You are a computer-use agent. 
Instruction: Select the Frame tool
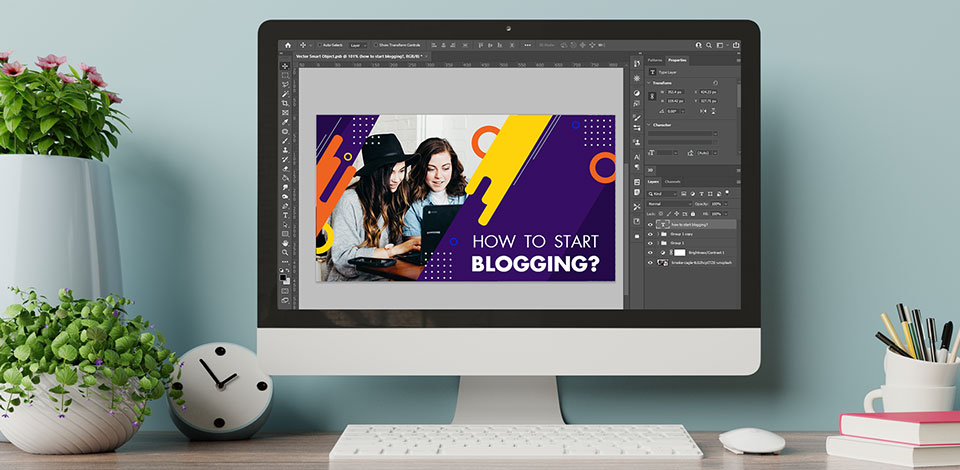coord(285,113)
